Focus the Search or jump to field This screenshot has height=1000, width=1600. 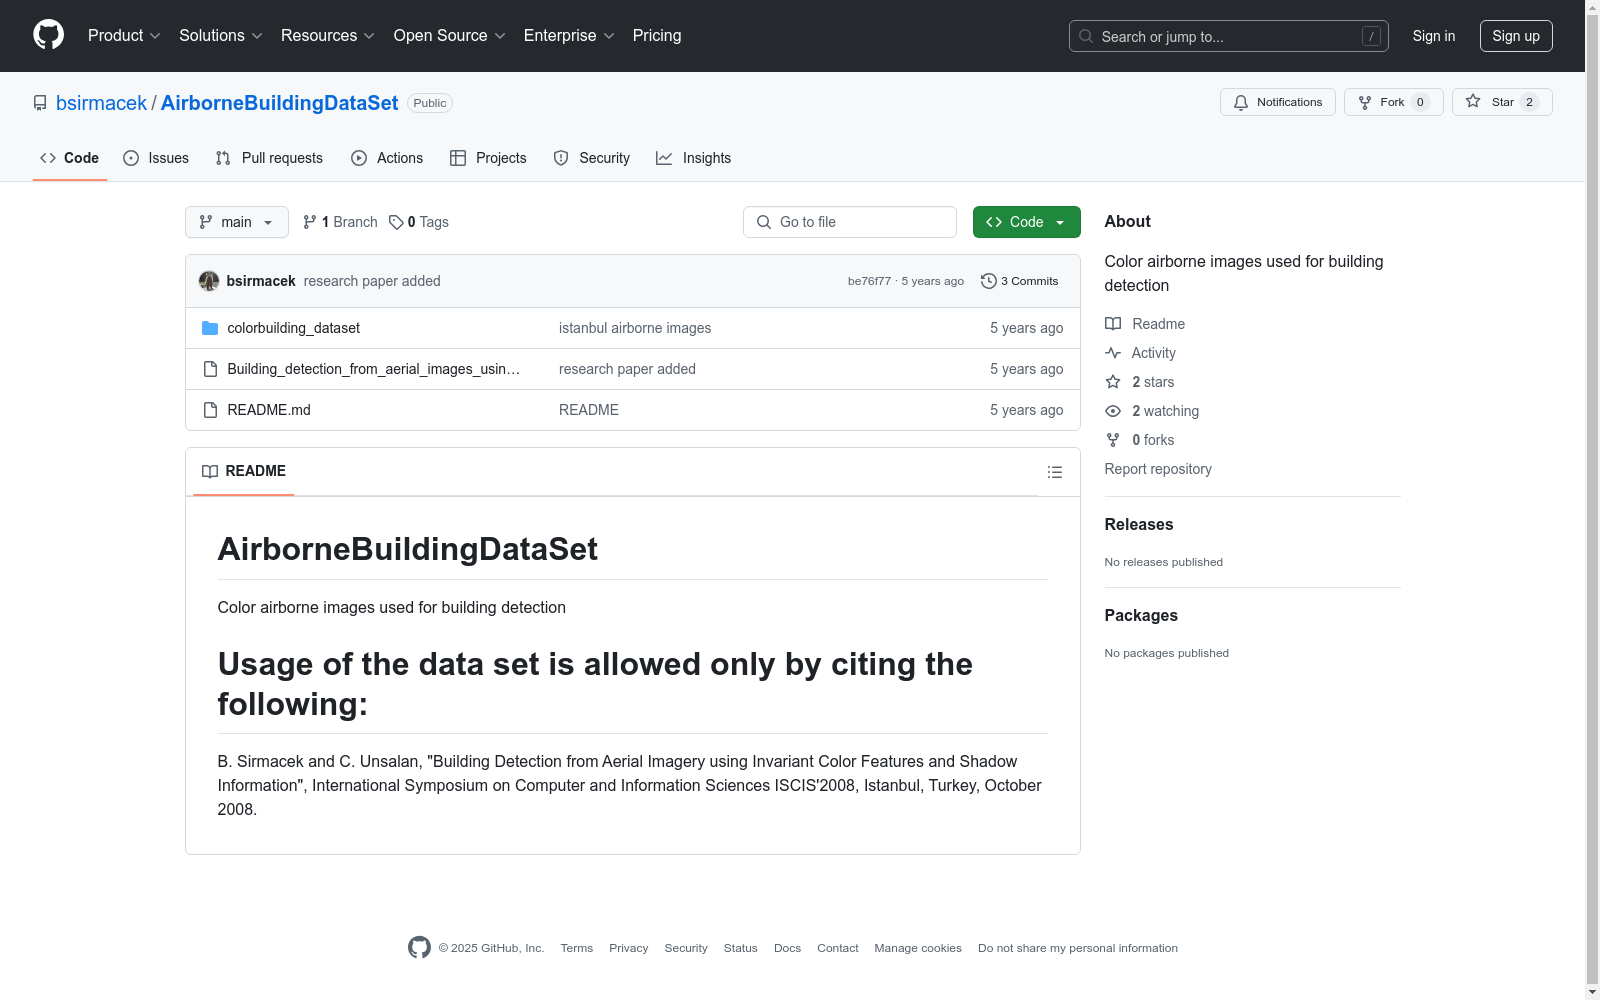coord(1229,36)
